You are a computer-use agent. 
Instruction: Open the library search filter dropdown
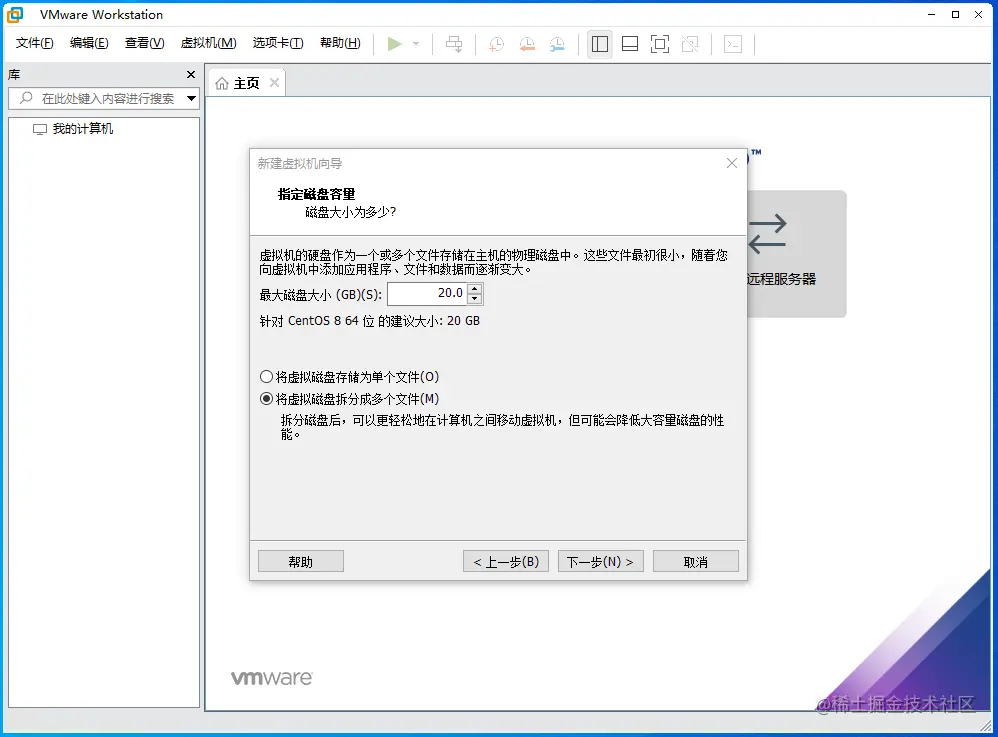point(189,99)
